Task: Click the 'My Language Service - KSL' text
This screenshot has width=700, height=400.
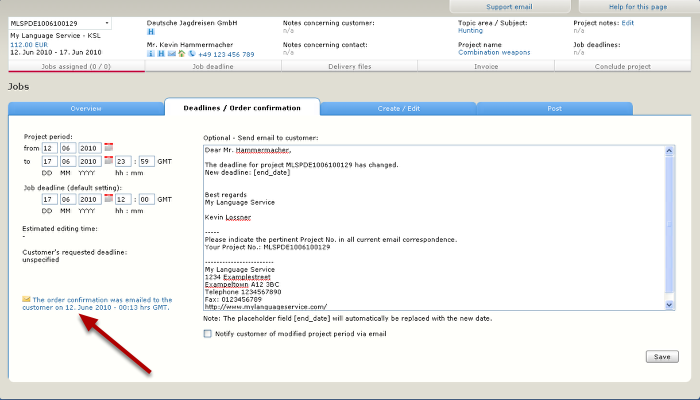Action: pos(55,35)
